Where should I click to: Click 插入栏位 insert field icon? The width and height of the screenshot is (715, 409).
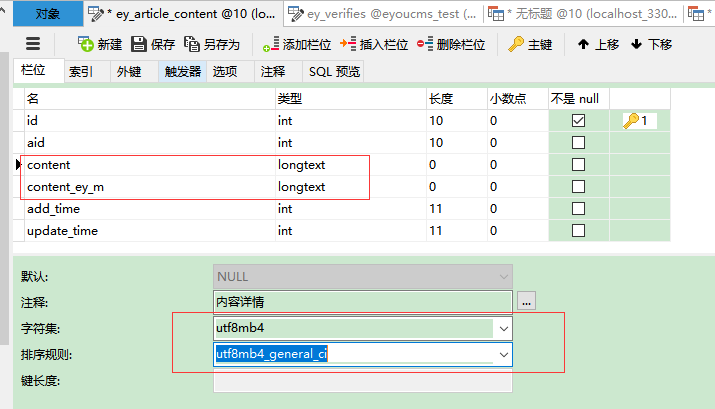click(348, 45)
